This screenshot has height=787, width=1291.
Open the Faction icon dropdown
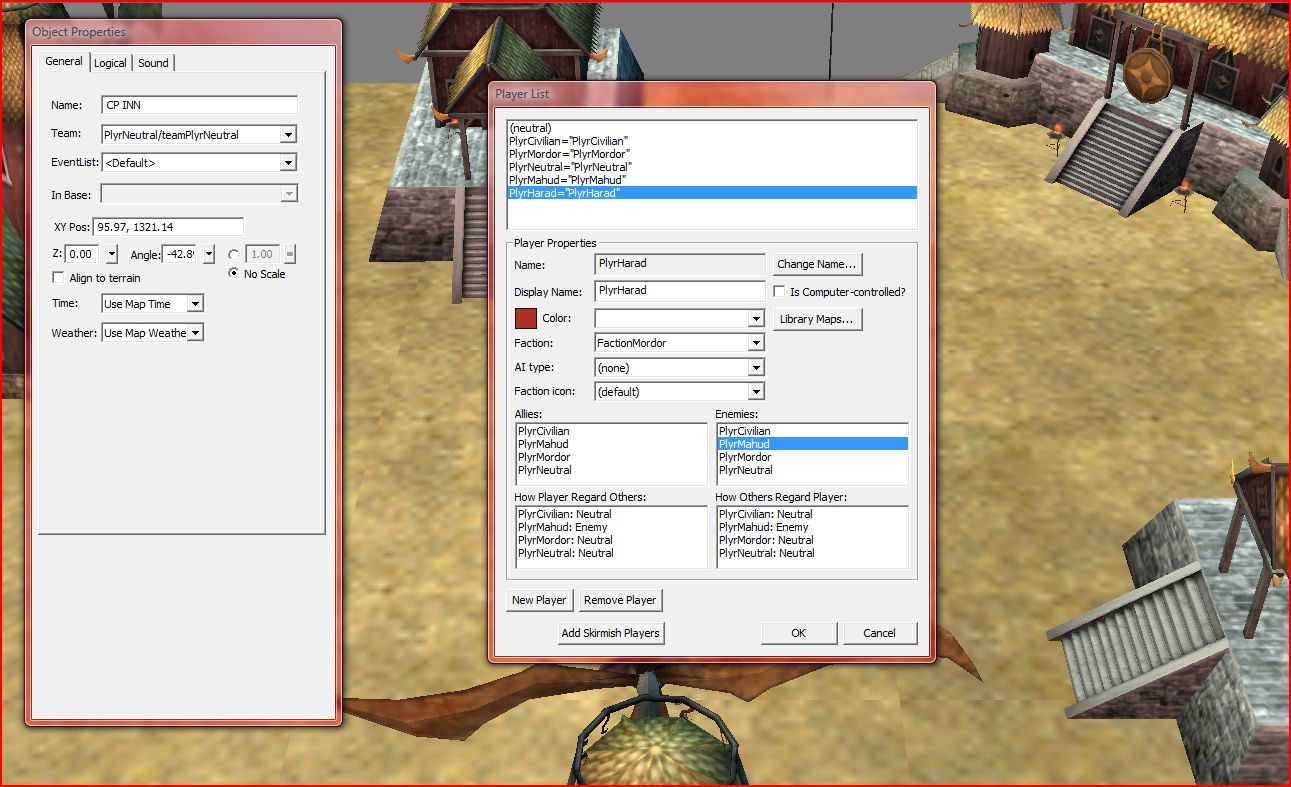click(x=756, y=392)
